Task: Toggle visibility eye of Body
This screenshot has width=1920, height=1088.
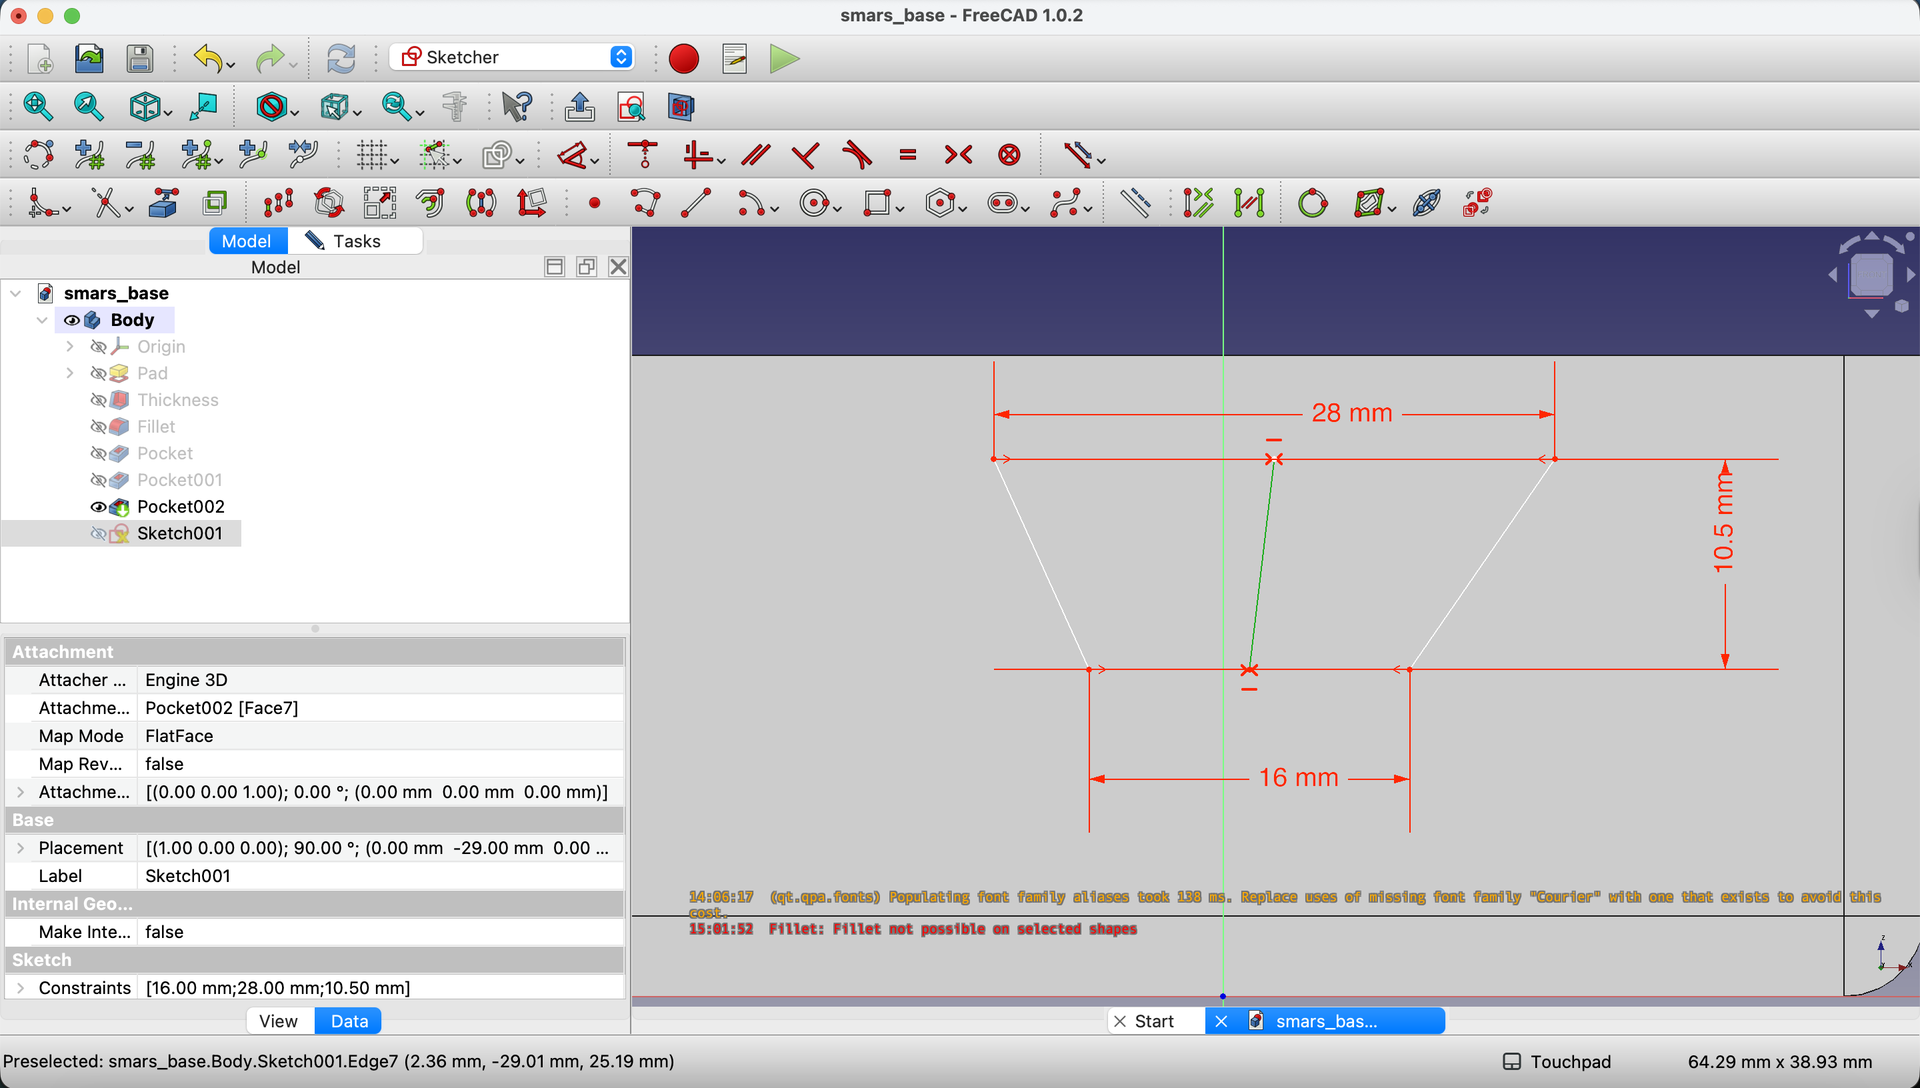Action: [x=72, y=320]
